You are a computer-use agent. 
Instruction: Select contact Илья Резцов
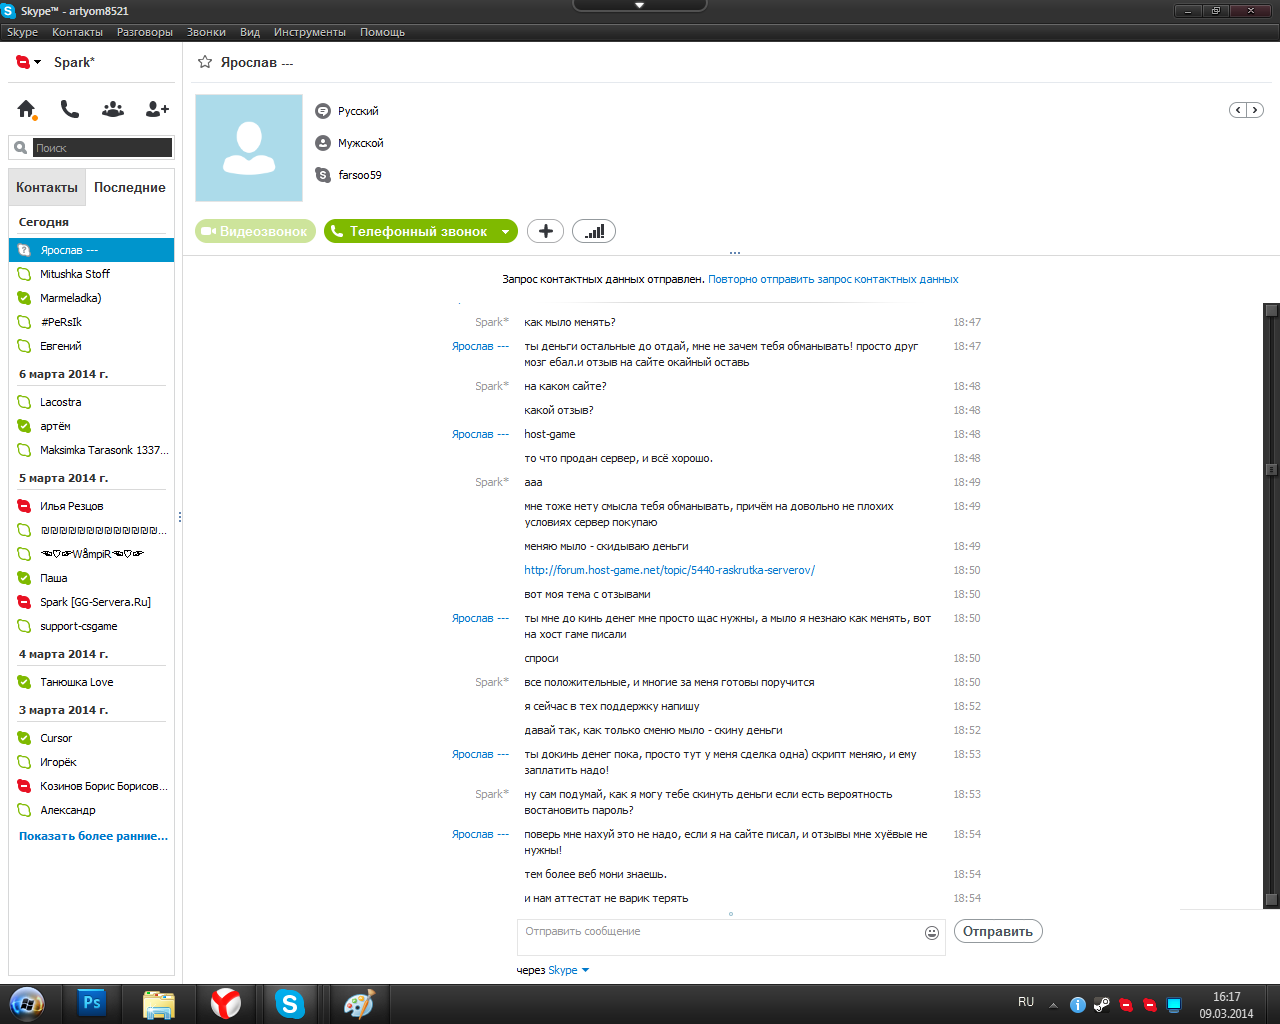91,506
